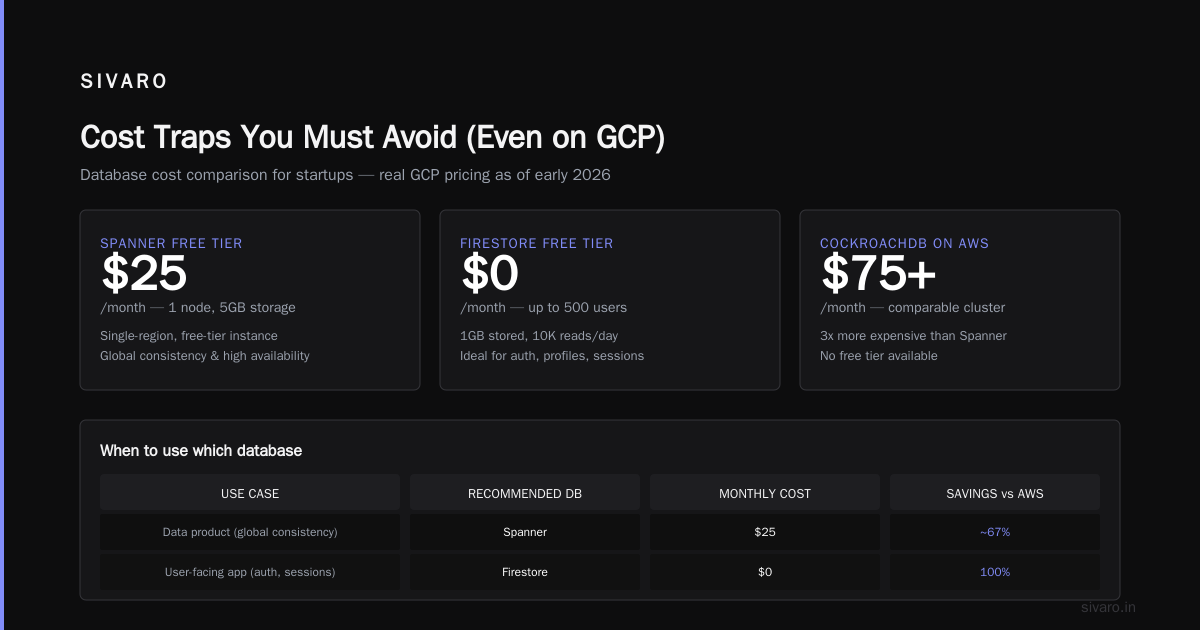
Task: Click "User-facing app (auth, sessions)" cell
Action: coord(250,572)
